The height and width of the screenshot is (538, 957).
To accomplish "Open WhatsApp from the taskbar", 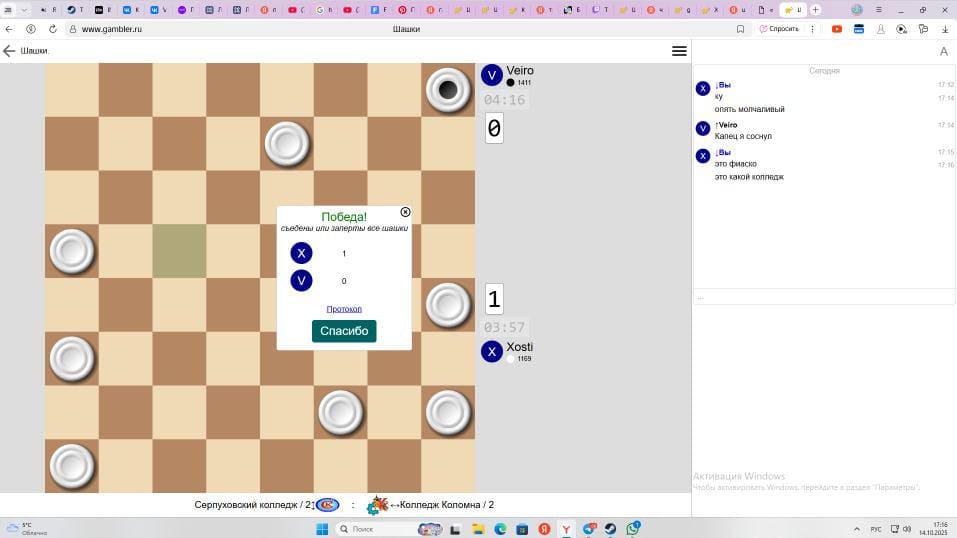I will 632,529.
